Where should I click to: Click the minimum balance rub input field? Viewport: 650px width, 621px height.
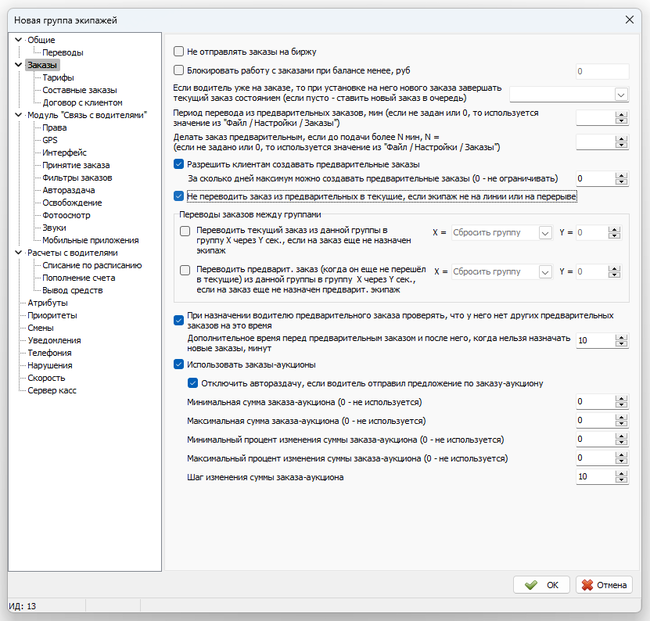coord(602,72)
